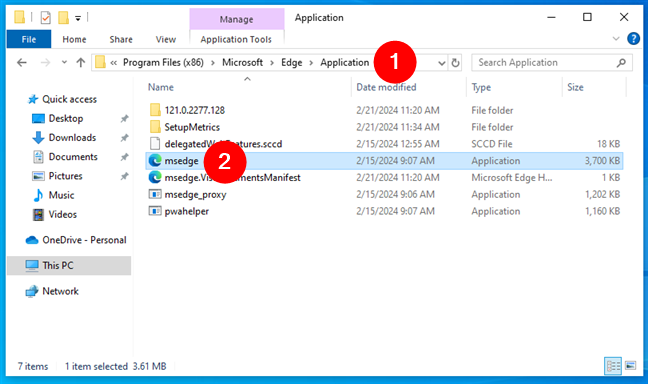The image size is (648, 384).
Task: Click the Search Application input field
Action: [x=551, y=62]
